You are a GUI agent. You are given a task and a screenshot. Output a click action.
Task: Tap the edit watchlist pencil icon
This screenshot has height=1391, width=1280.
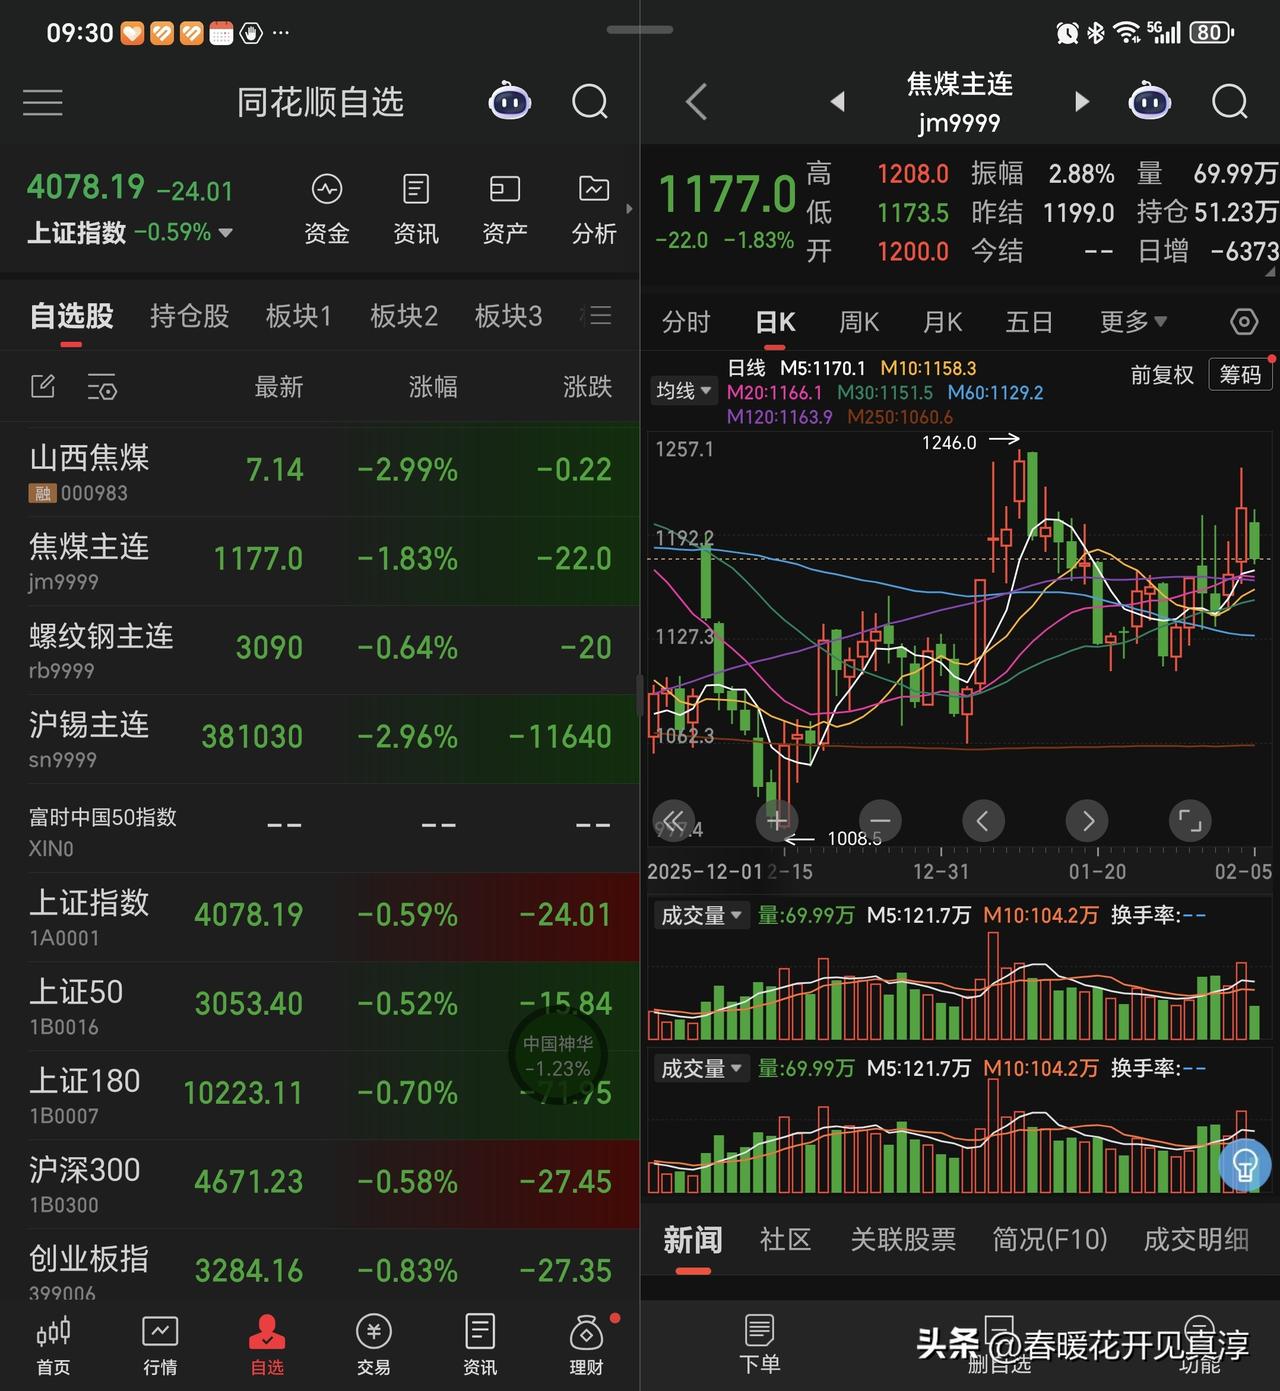click(43, 386)
